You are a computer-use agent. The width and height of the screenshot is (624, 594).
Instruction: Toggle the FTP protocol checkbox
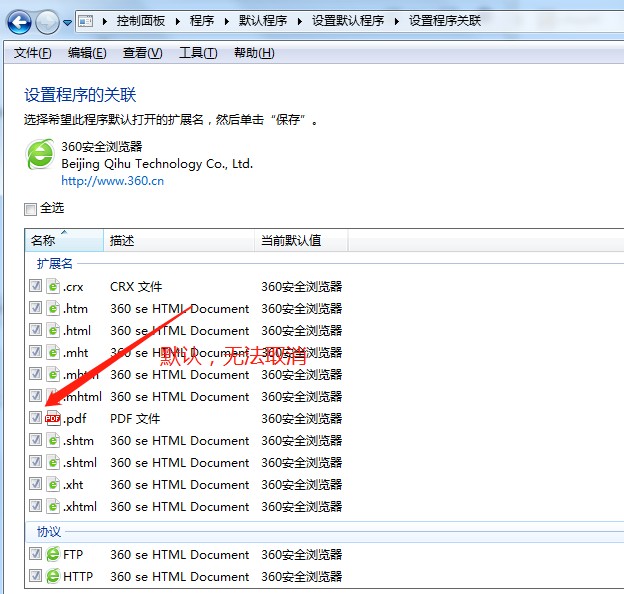pos(35,553)
